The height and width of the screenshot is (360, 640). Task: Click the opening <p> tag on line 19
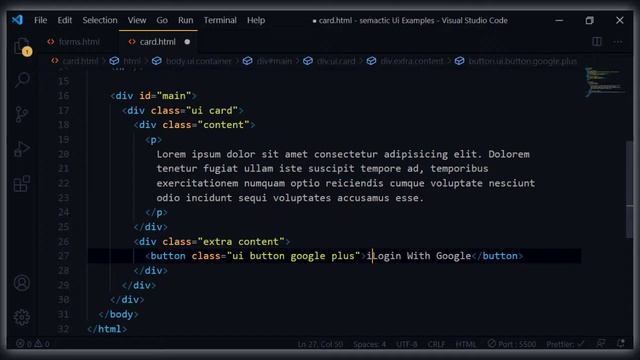153,140
